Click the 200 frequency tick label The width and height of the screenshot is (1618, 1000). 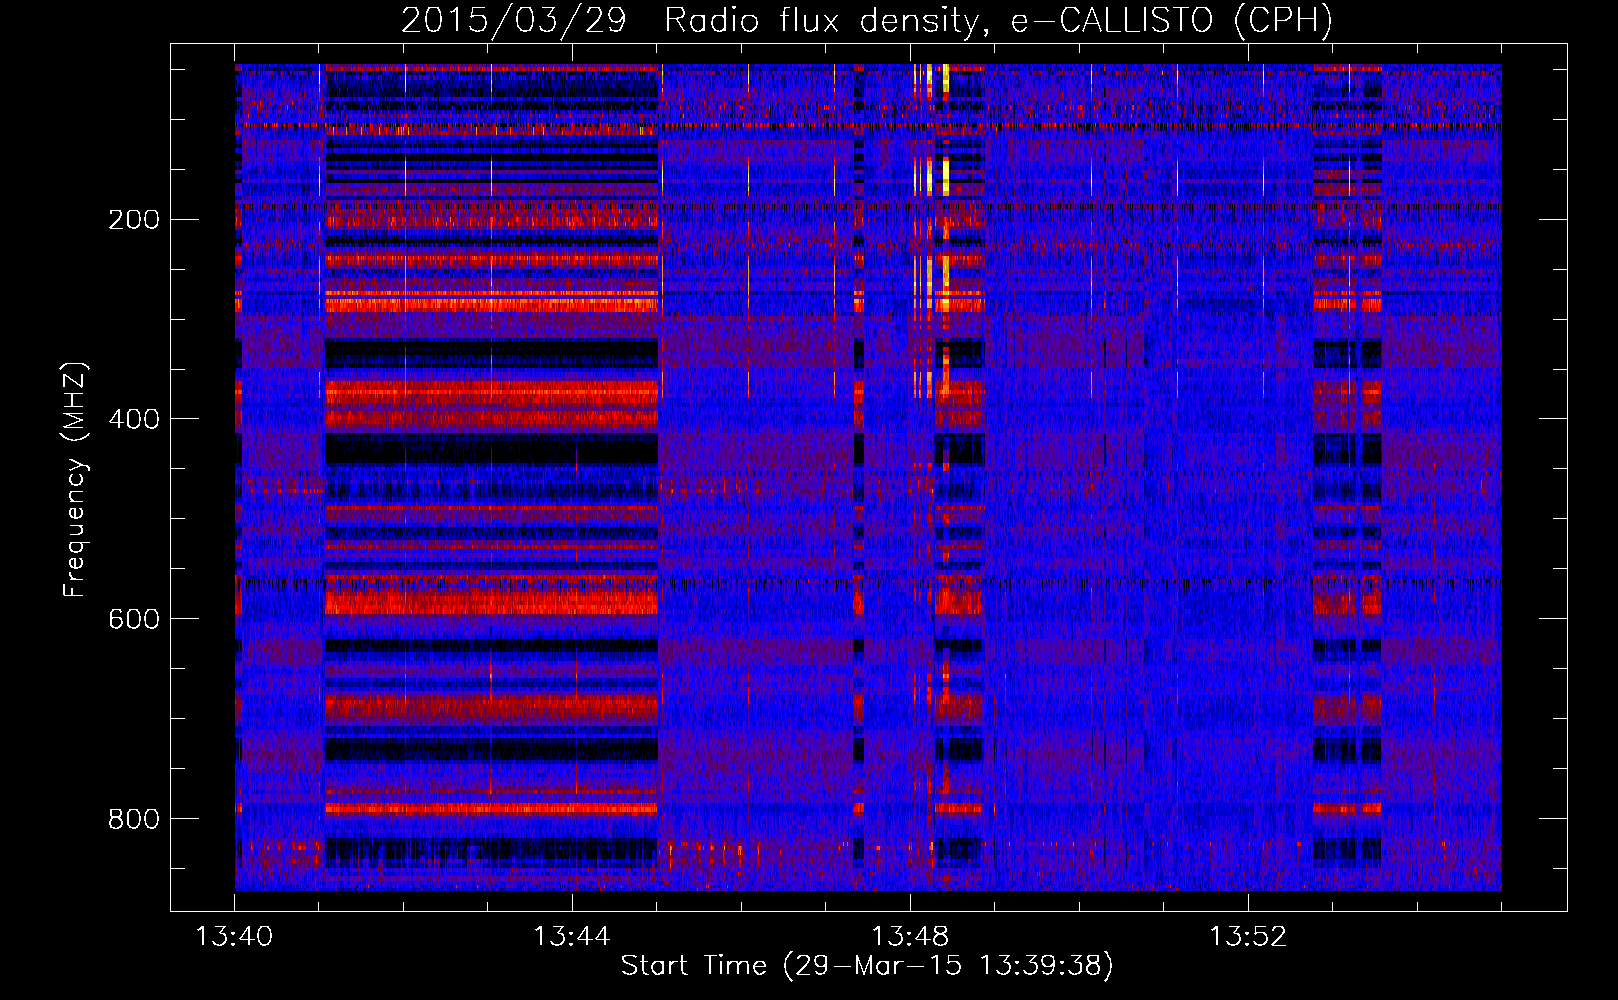(134, 220)
